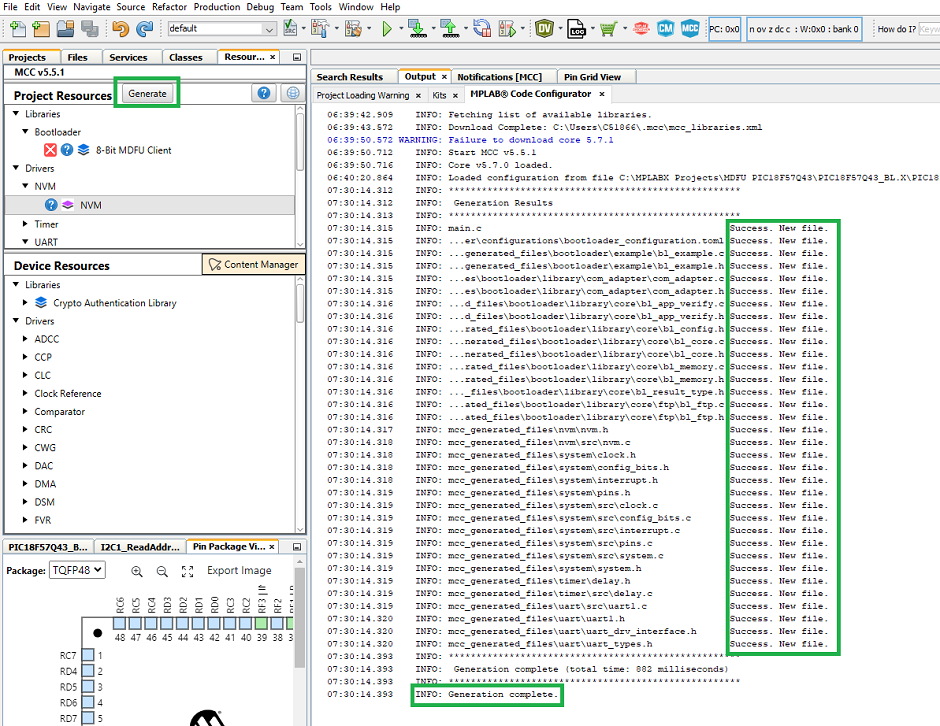Screen dimensions: 940x726
Task: Collapse the Bootloader node in Project Resources
Action: tap(27, 132)
